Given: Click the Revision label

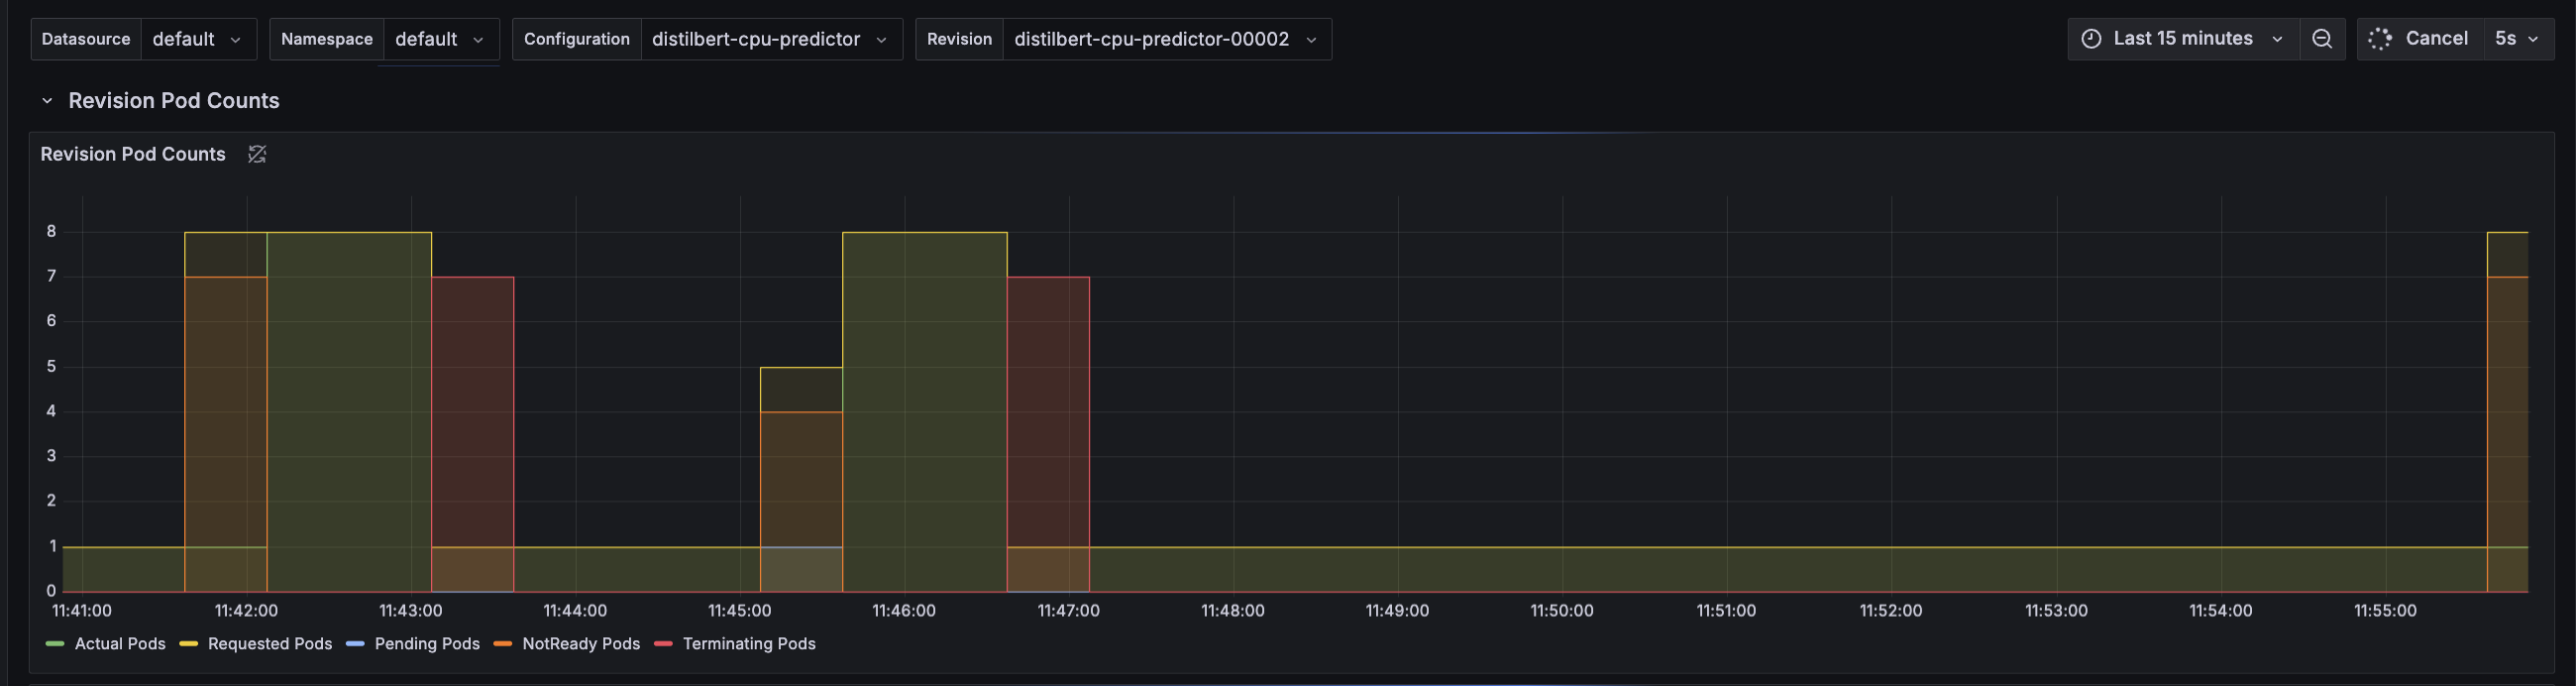Looking at the screenshot, I should tap(959, 39).
